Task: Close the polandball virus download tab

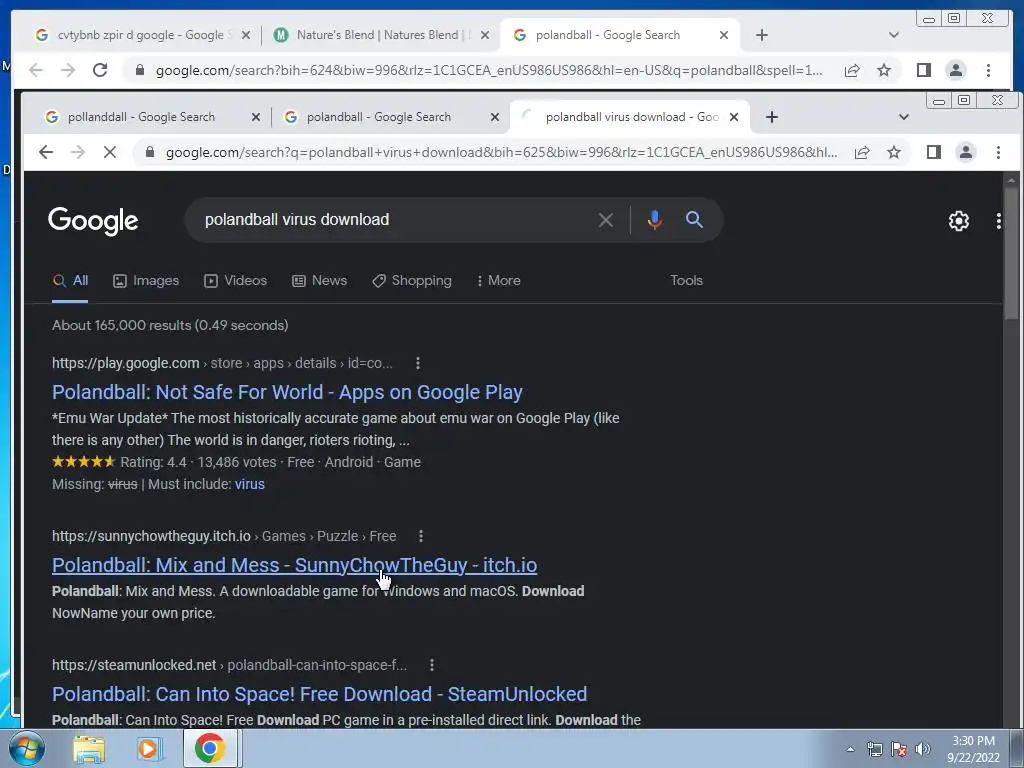Action: [734, 117]
